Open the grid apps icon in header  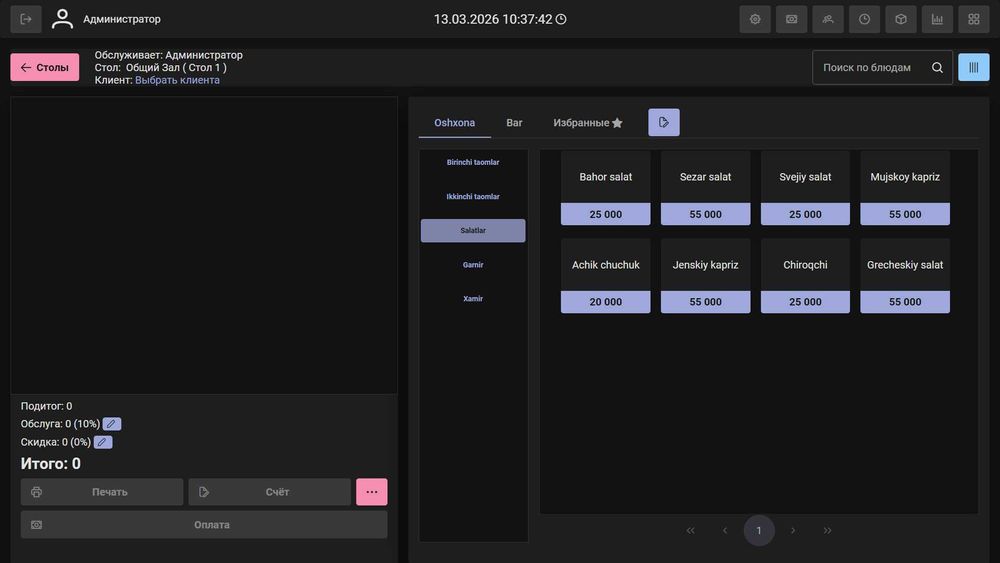pyautogui.click(x=973, y=19)
